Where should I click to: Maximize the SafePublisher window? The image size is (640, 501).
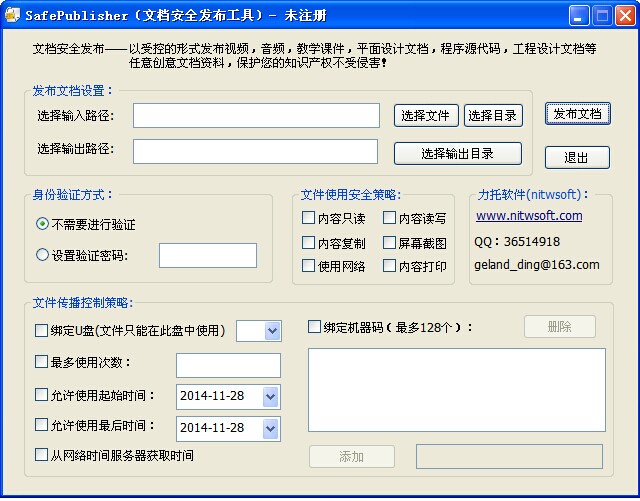(x=602, y=15)
